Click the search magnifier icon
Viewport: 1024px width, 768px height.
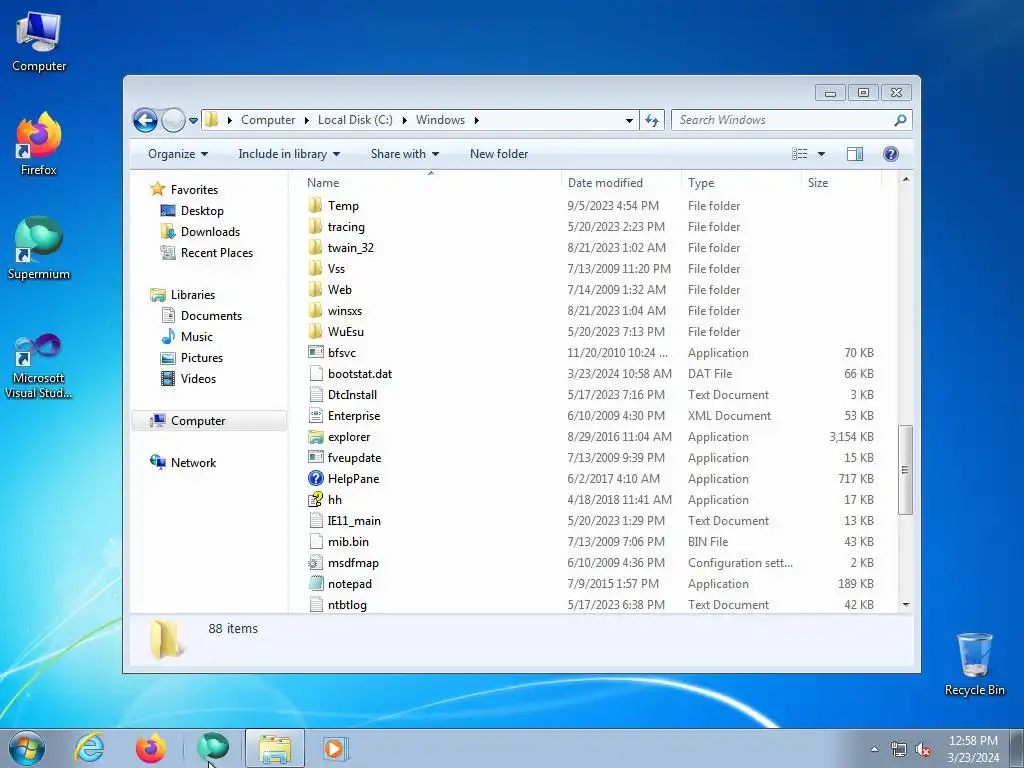click(x=900, y=120)
